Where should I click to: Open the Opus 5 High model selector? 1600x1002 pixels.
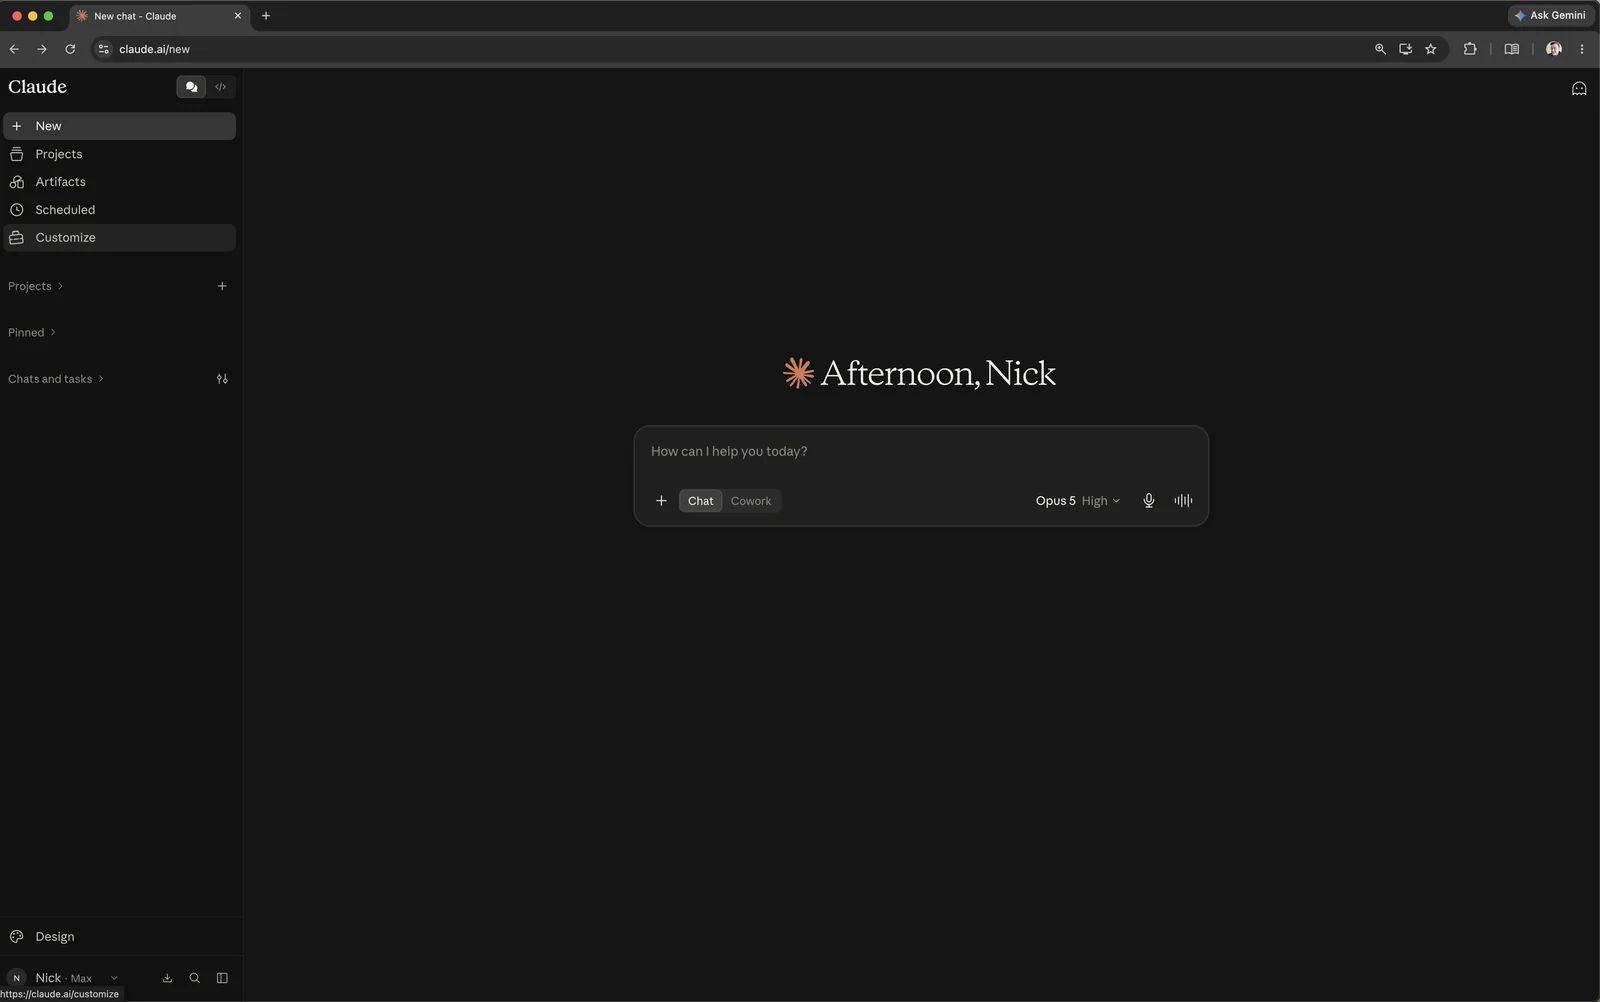(x=1078, y=501)
